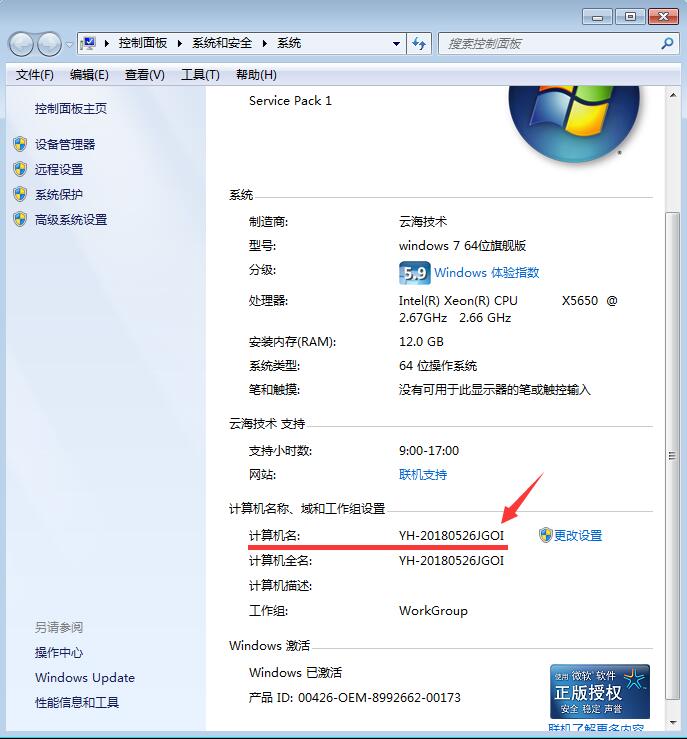The height and width of the screenshot is (739, 687).
Task: Open the 查看(V) menu
Action: point(145,74)
